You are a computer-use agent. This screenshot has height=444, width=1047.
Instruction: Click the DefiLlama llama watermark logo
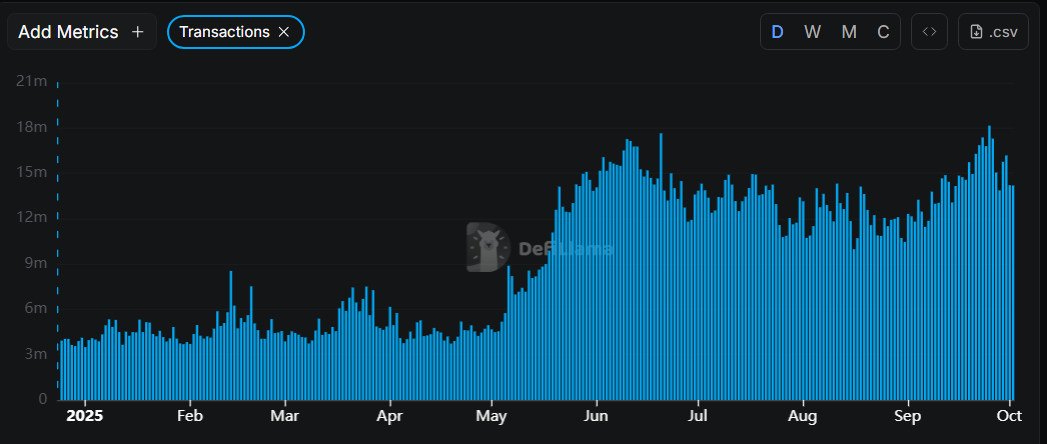point(488,247)
